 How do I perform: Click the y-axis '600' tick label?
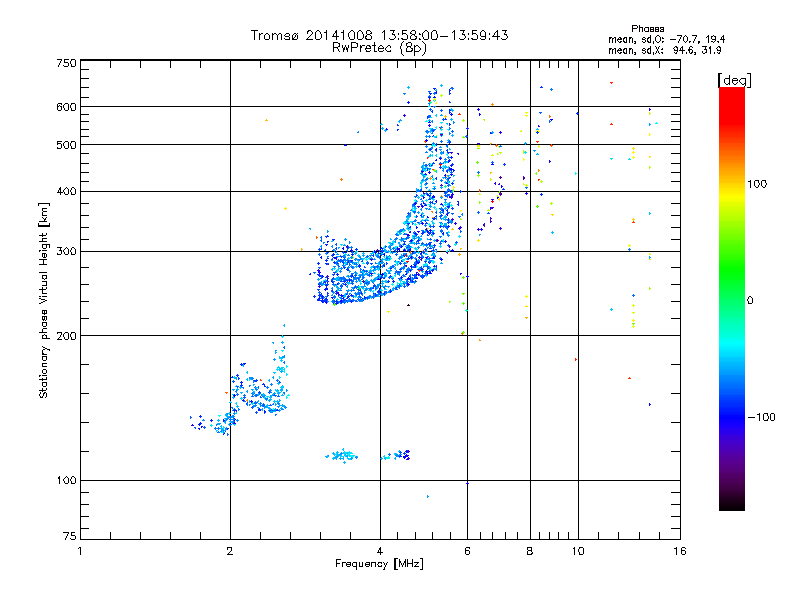point(66,107)
